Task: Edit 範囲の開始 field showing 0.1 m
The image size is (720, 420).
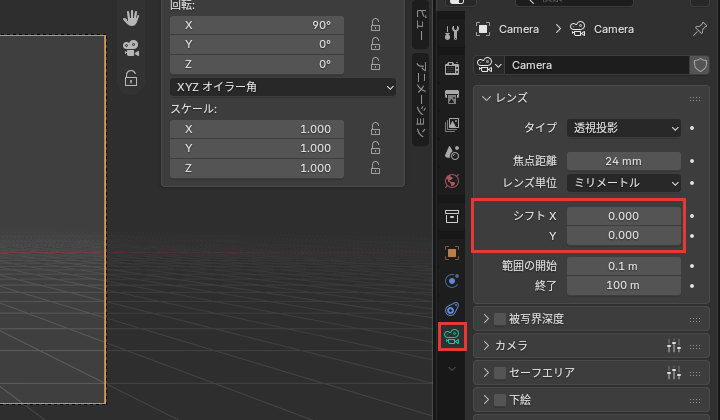Action: pos(624,266)
